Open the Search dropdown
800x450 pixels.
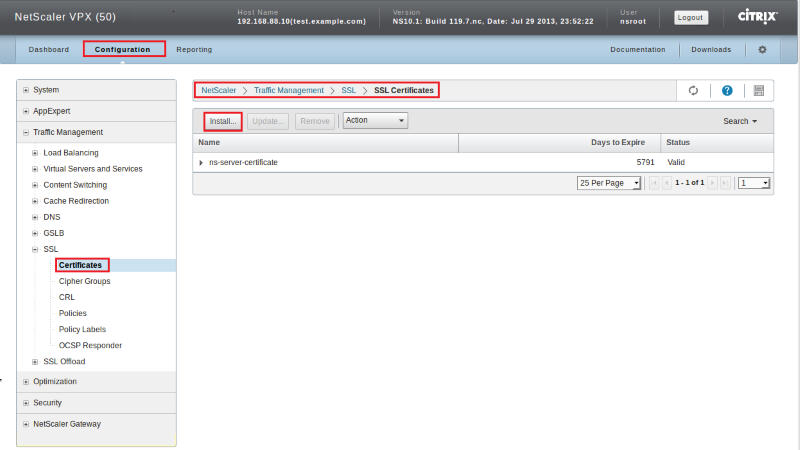point(740,121)
